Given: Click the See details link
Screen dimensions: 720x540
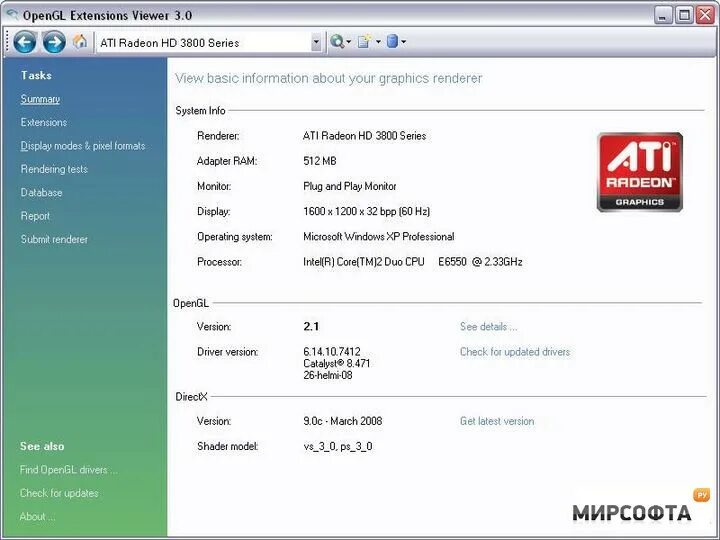Looking at the screenshot, I should pyautogui.click(x=489, y=327).
